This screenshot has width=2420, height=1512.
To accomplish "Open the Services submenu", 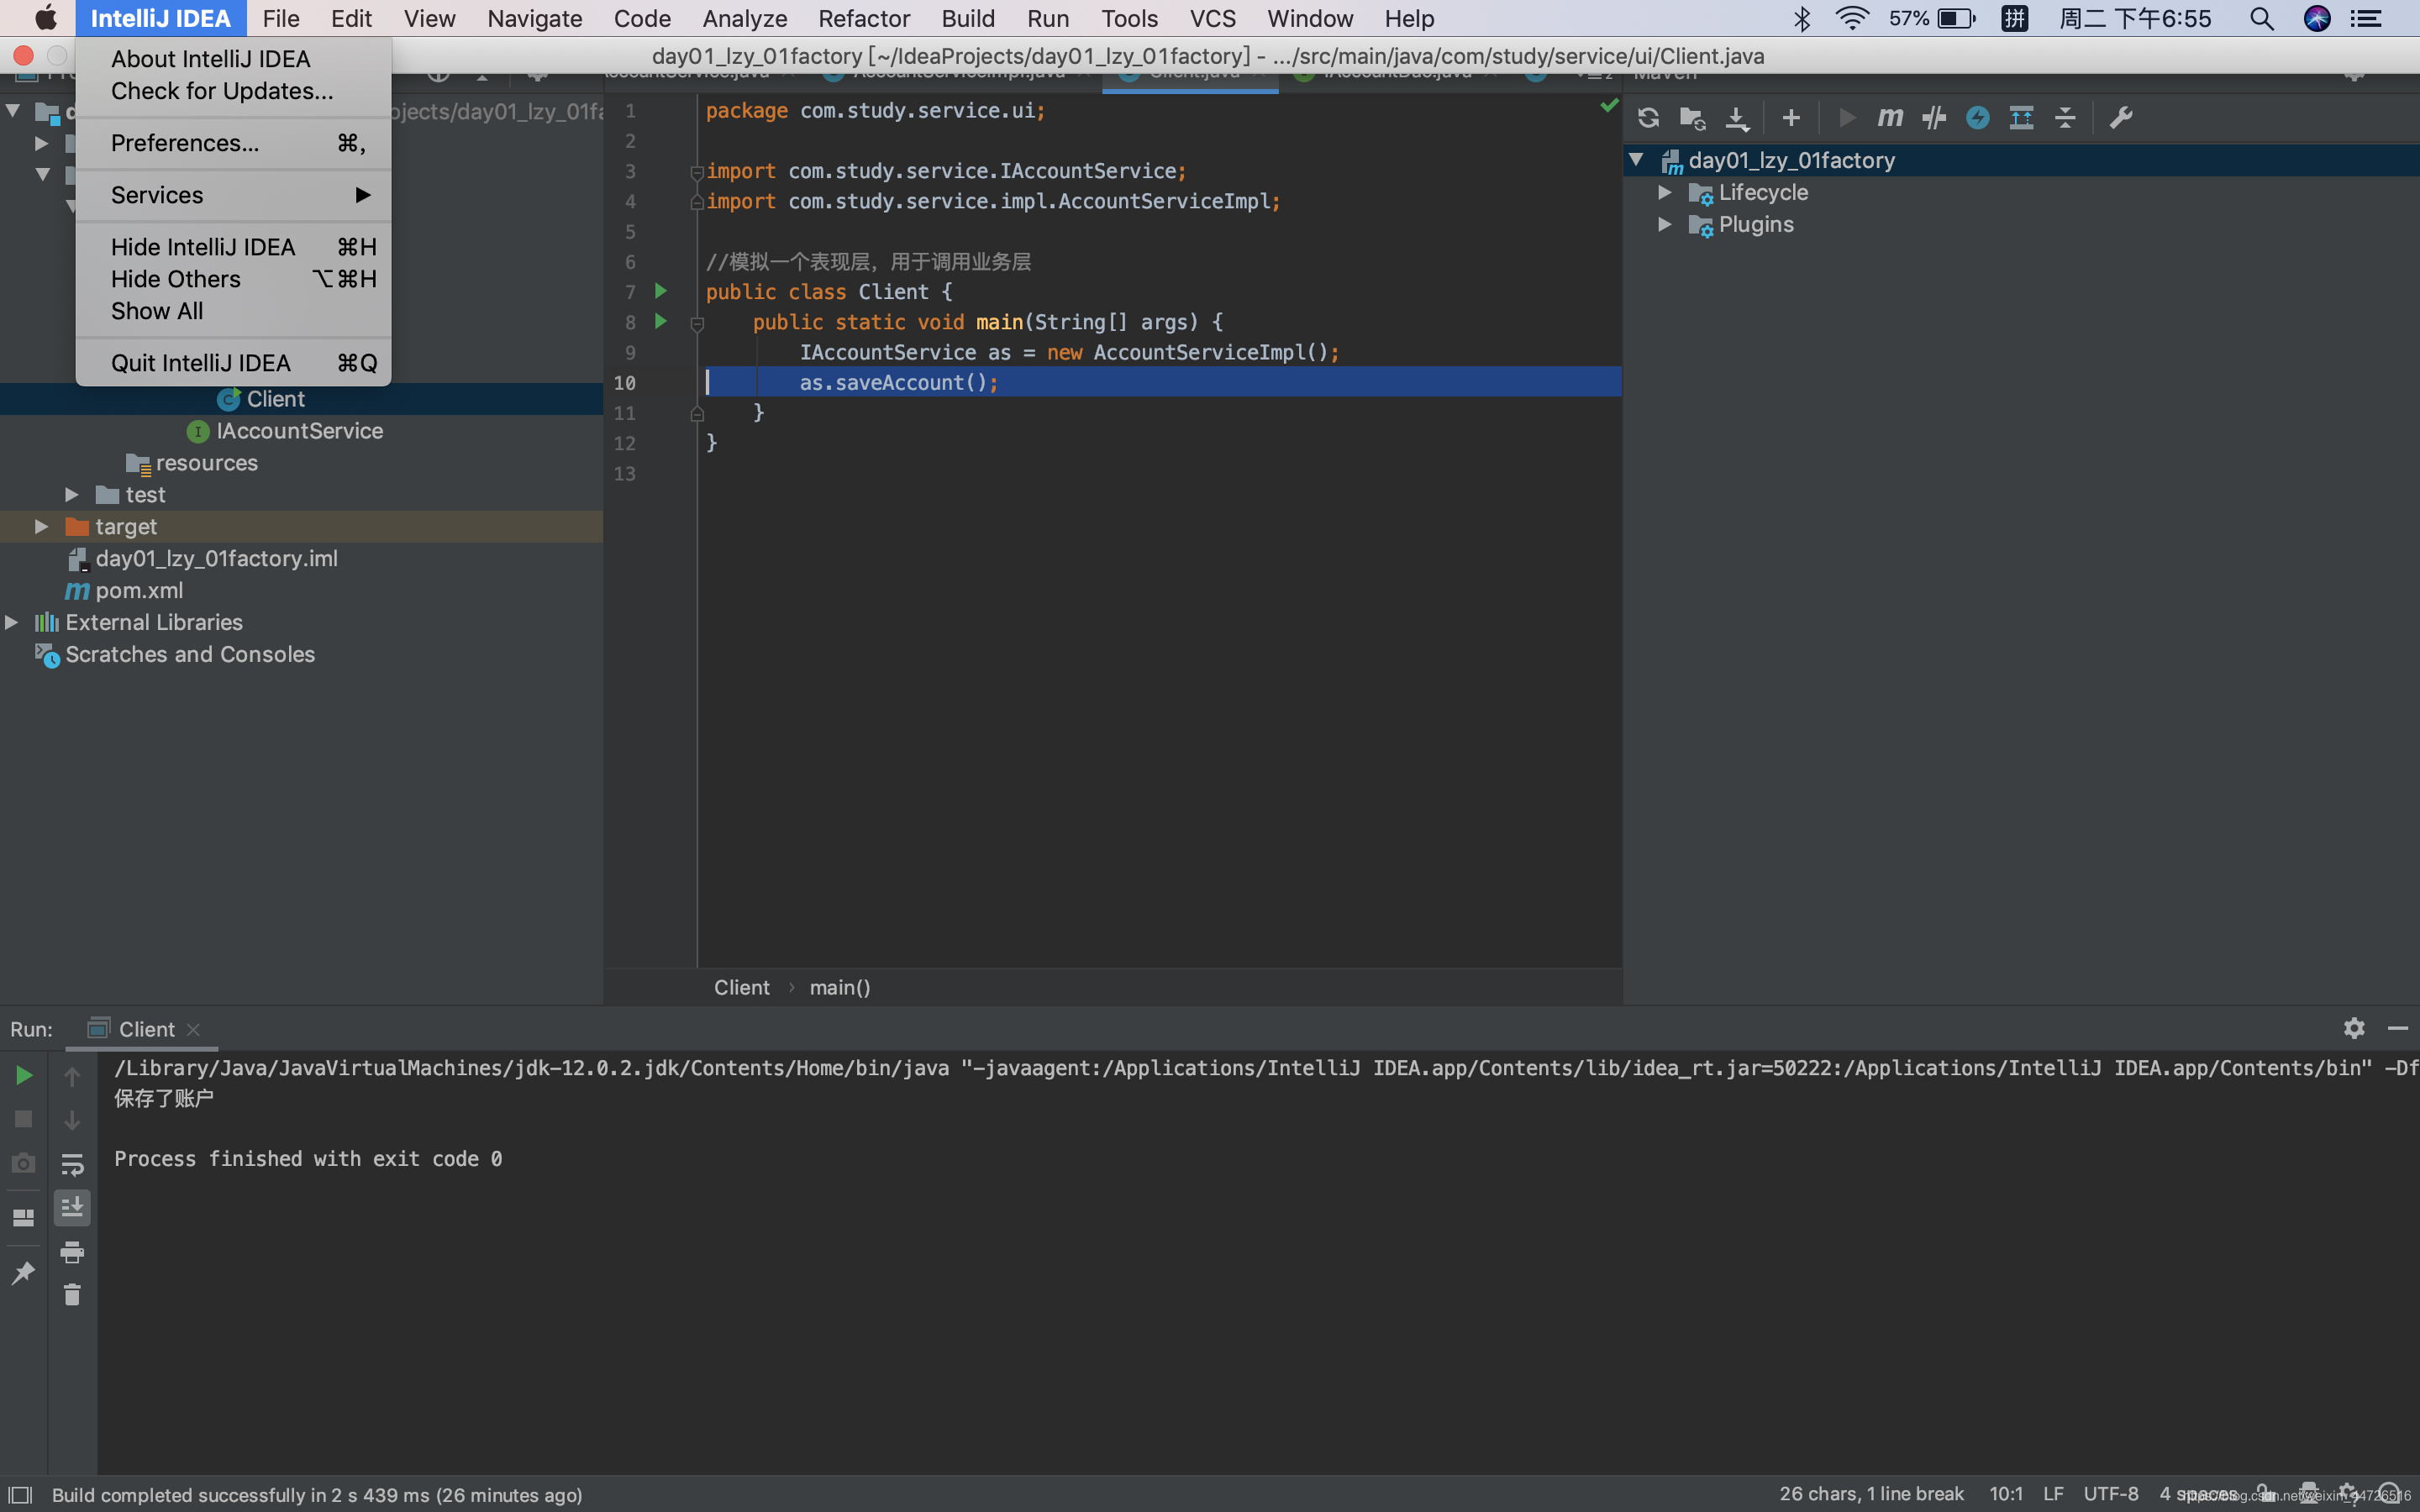I will tap(233, 195).
